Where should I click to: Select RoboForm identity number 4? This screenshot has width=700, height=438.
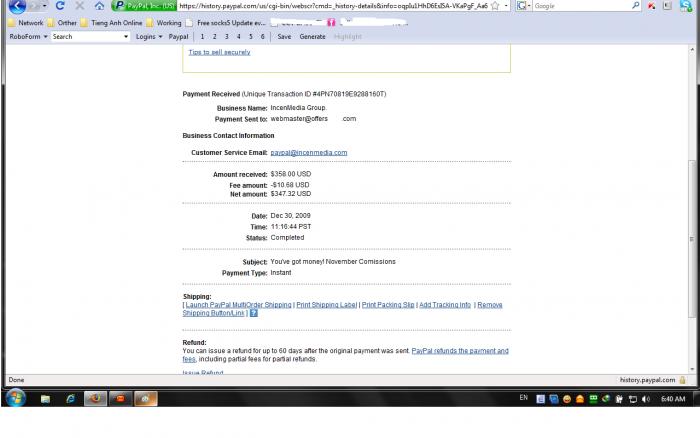click(238, 37)
